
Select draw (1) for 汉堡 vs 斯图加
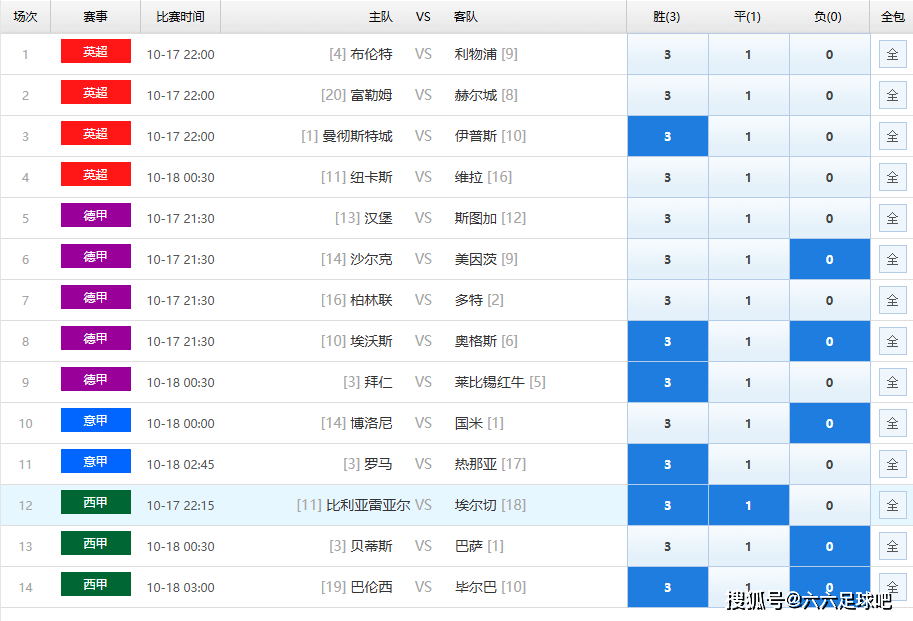point(748,218)
